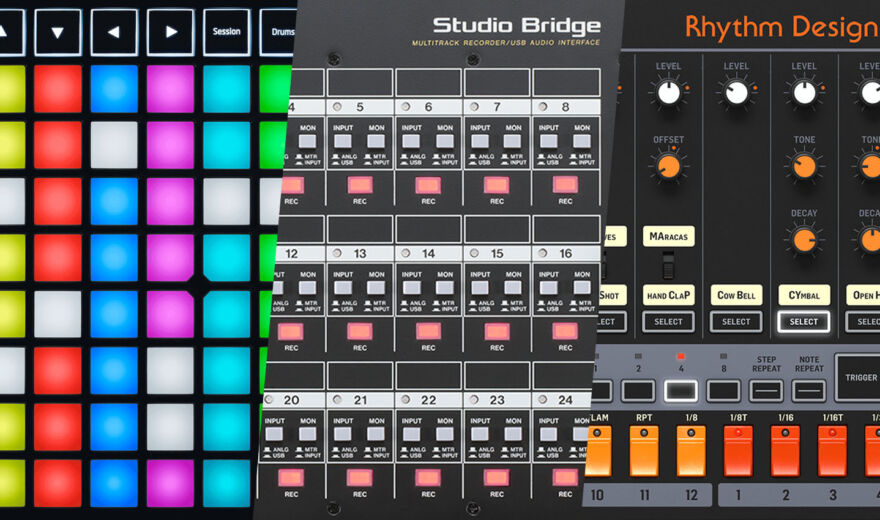The height and width of the screenshot is (520, 880).
Task: Arm REC on Studio Bridge channel 15
Action: click(497, 332)
